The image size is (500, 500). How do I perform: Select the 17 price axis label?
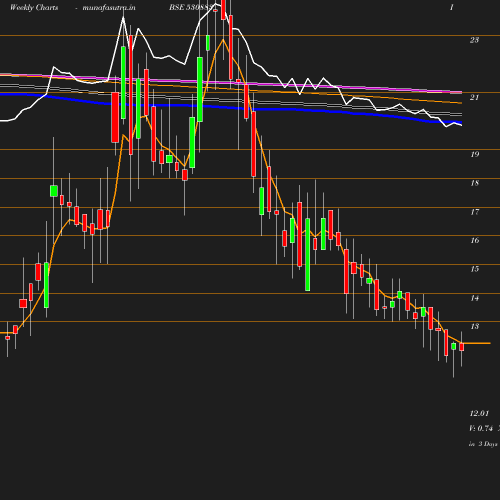475,212
